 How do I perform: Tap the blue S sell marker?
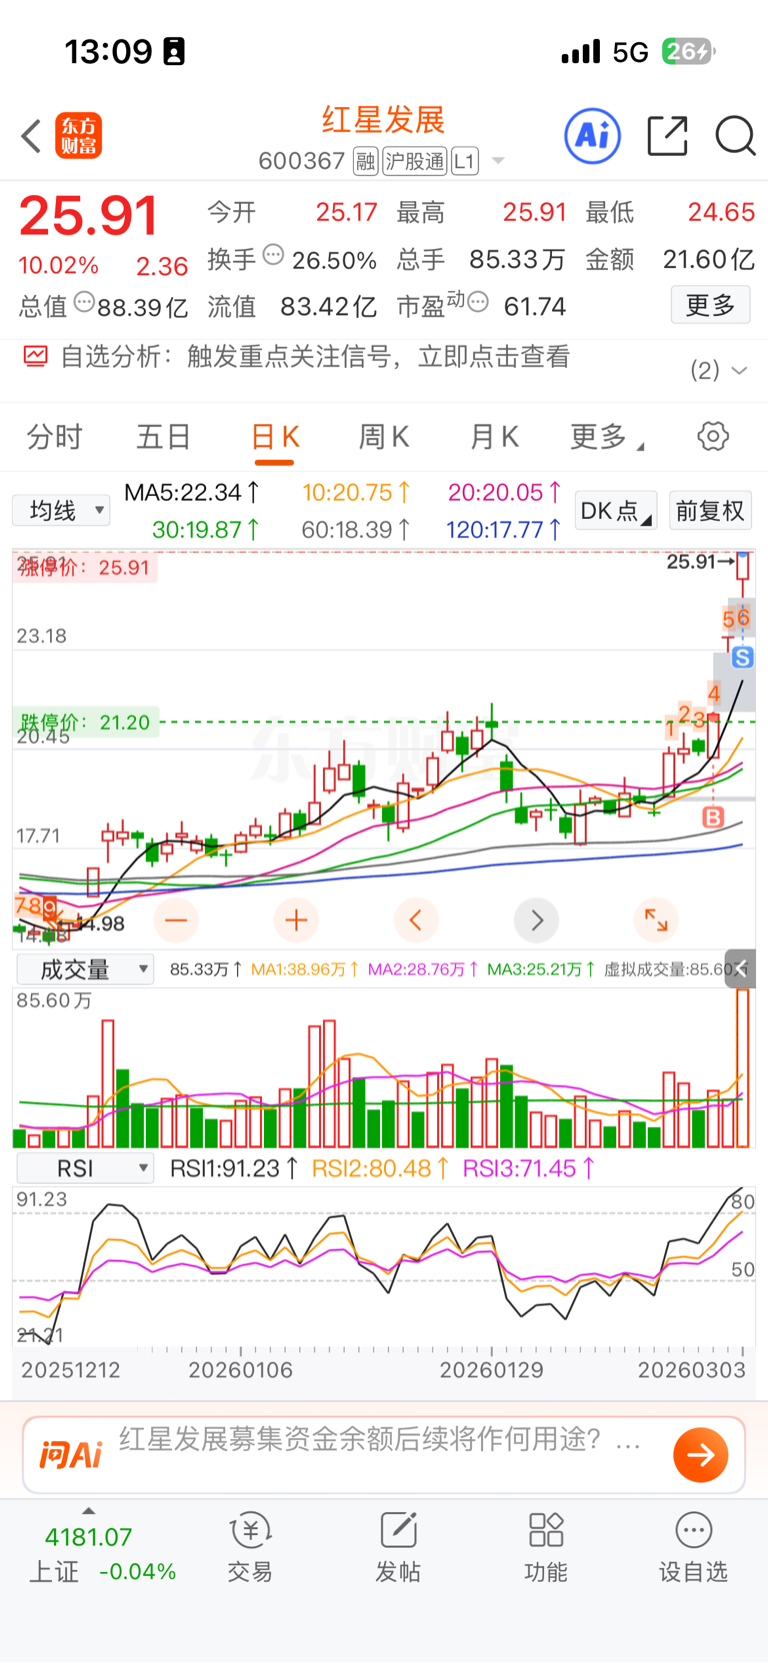742,657
